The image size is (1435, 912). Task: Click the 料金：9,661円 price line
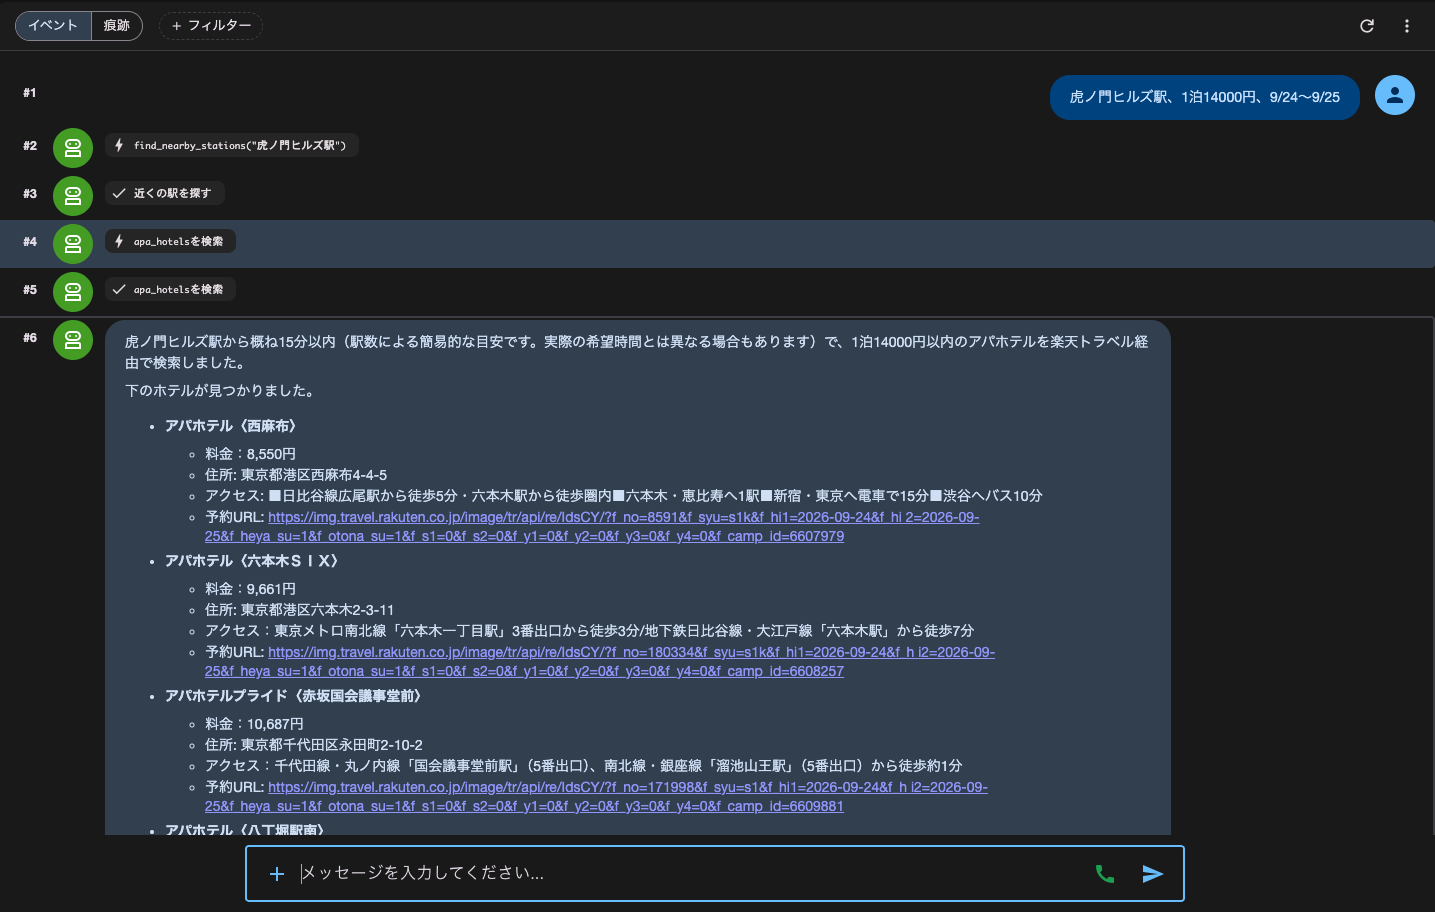click(250, 589)
